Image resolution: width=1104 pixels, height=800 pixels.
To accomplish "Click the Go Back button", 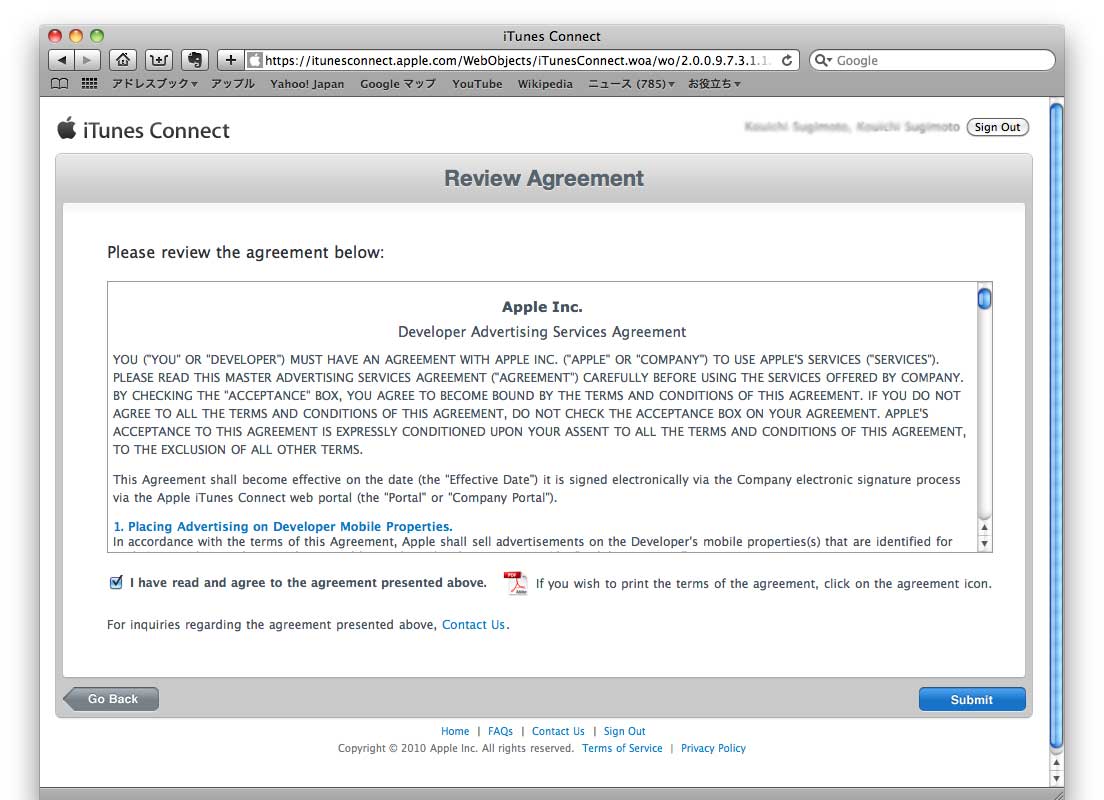I will pos(111,699).
